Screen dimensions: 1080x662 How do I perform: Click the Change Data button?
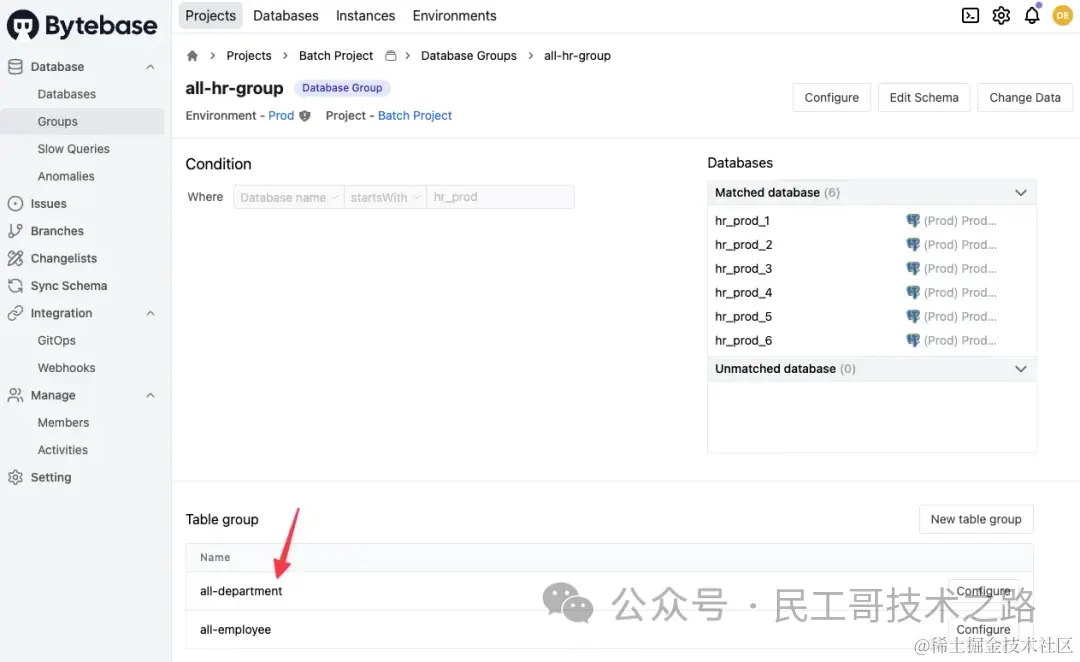(1025, 98)
